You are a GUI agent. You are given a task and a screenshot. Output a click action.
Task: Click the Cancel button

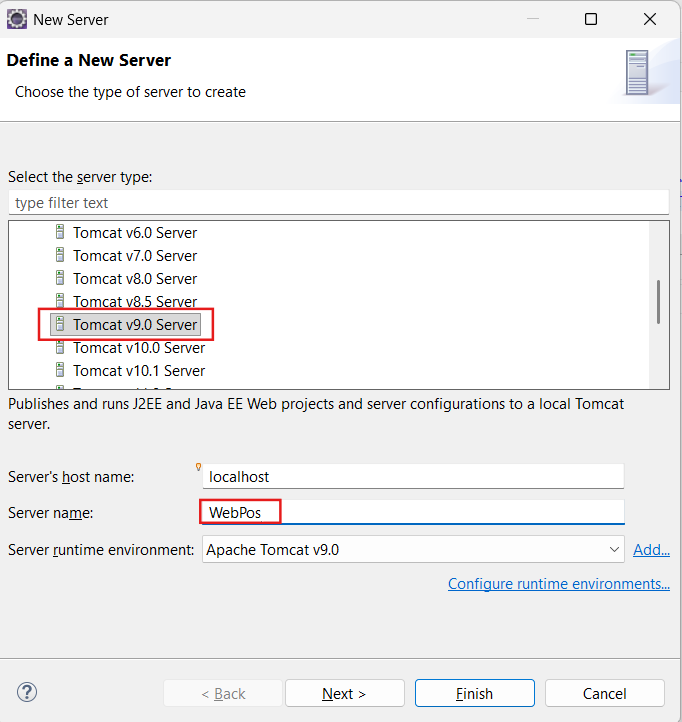click(605, 693)
